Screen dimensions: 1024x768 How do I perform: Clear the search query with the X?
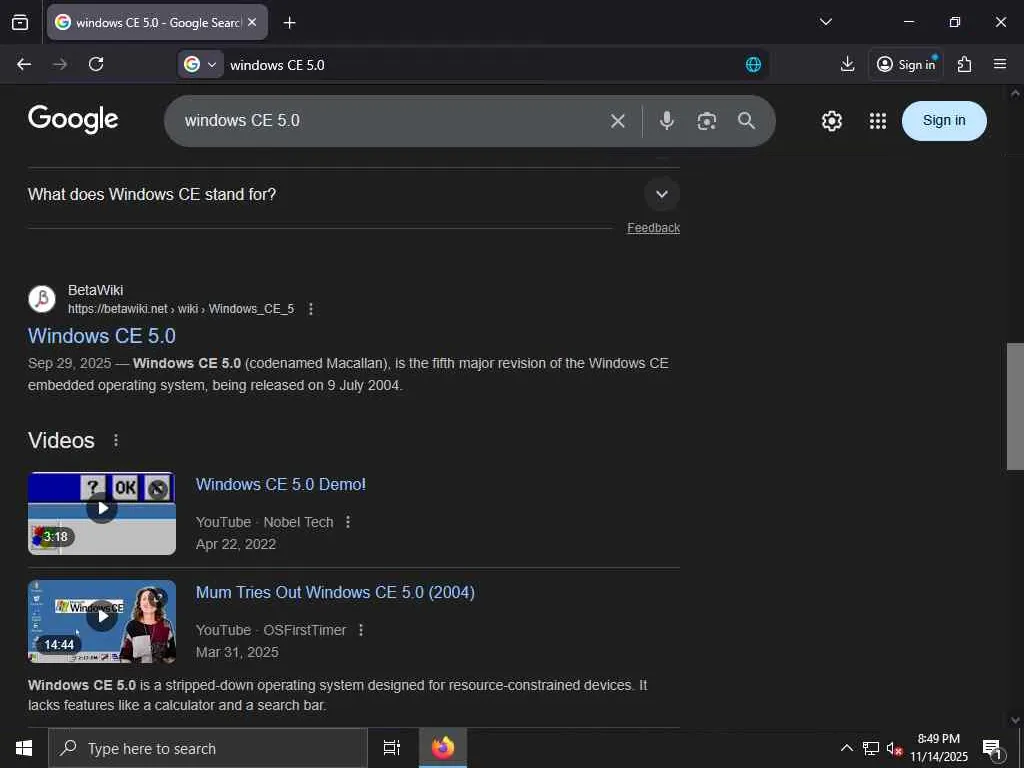pos(618,121)
